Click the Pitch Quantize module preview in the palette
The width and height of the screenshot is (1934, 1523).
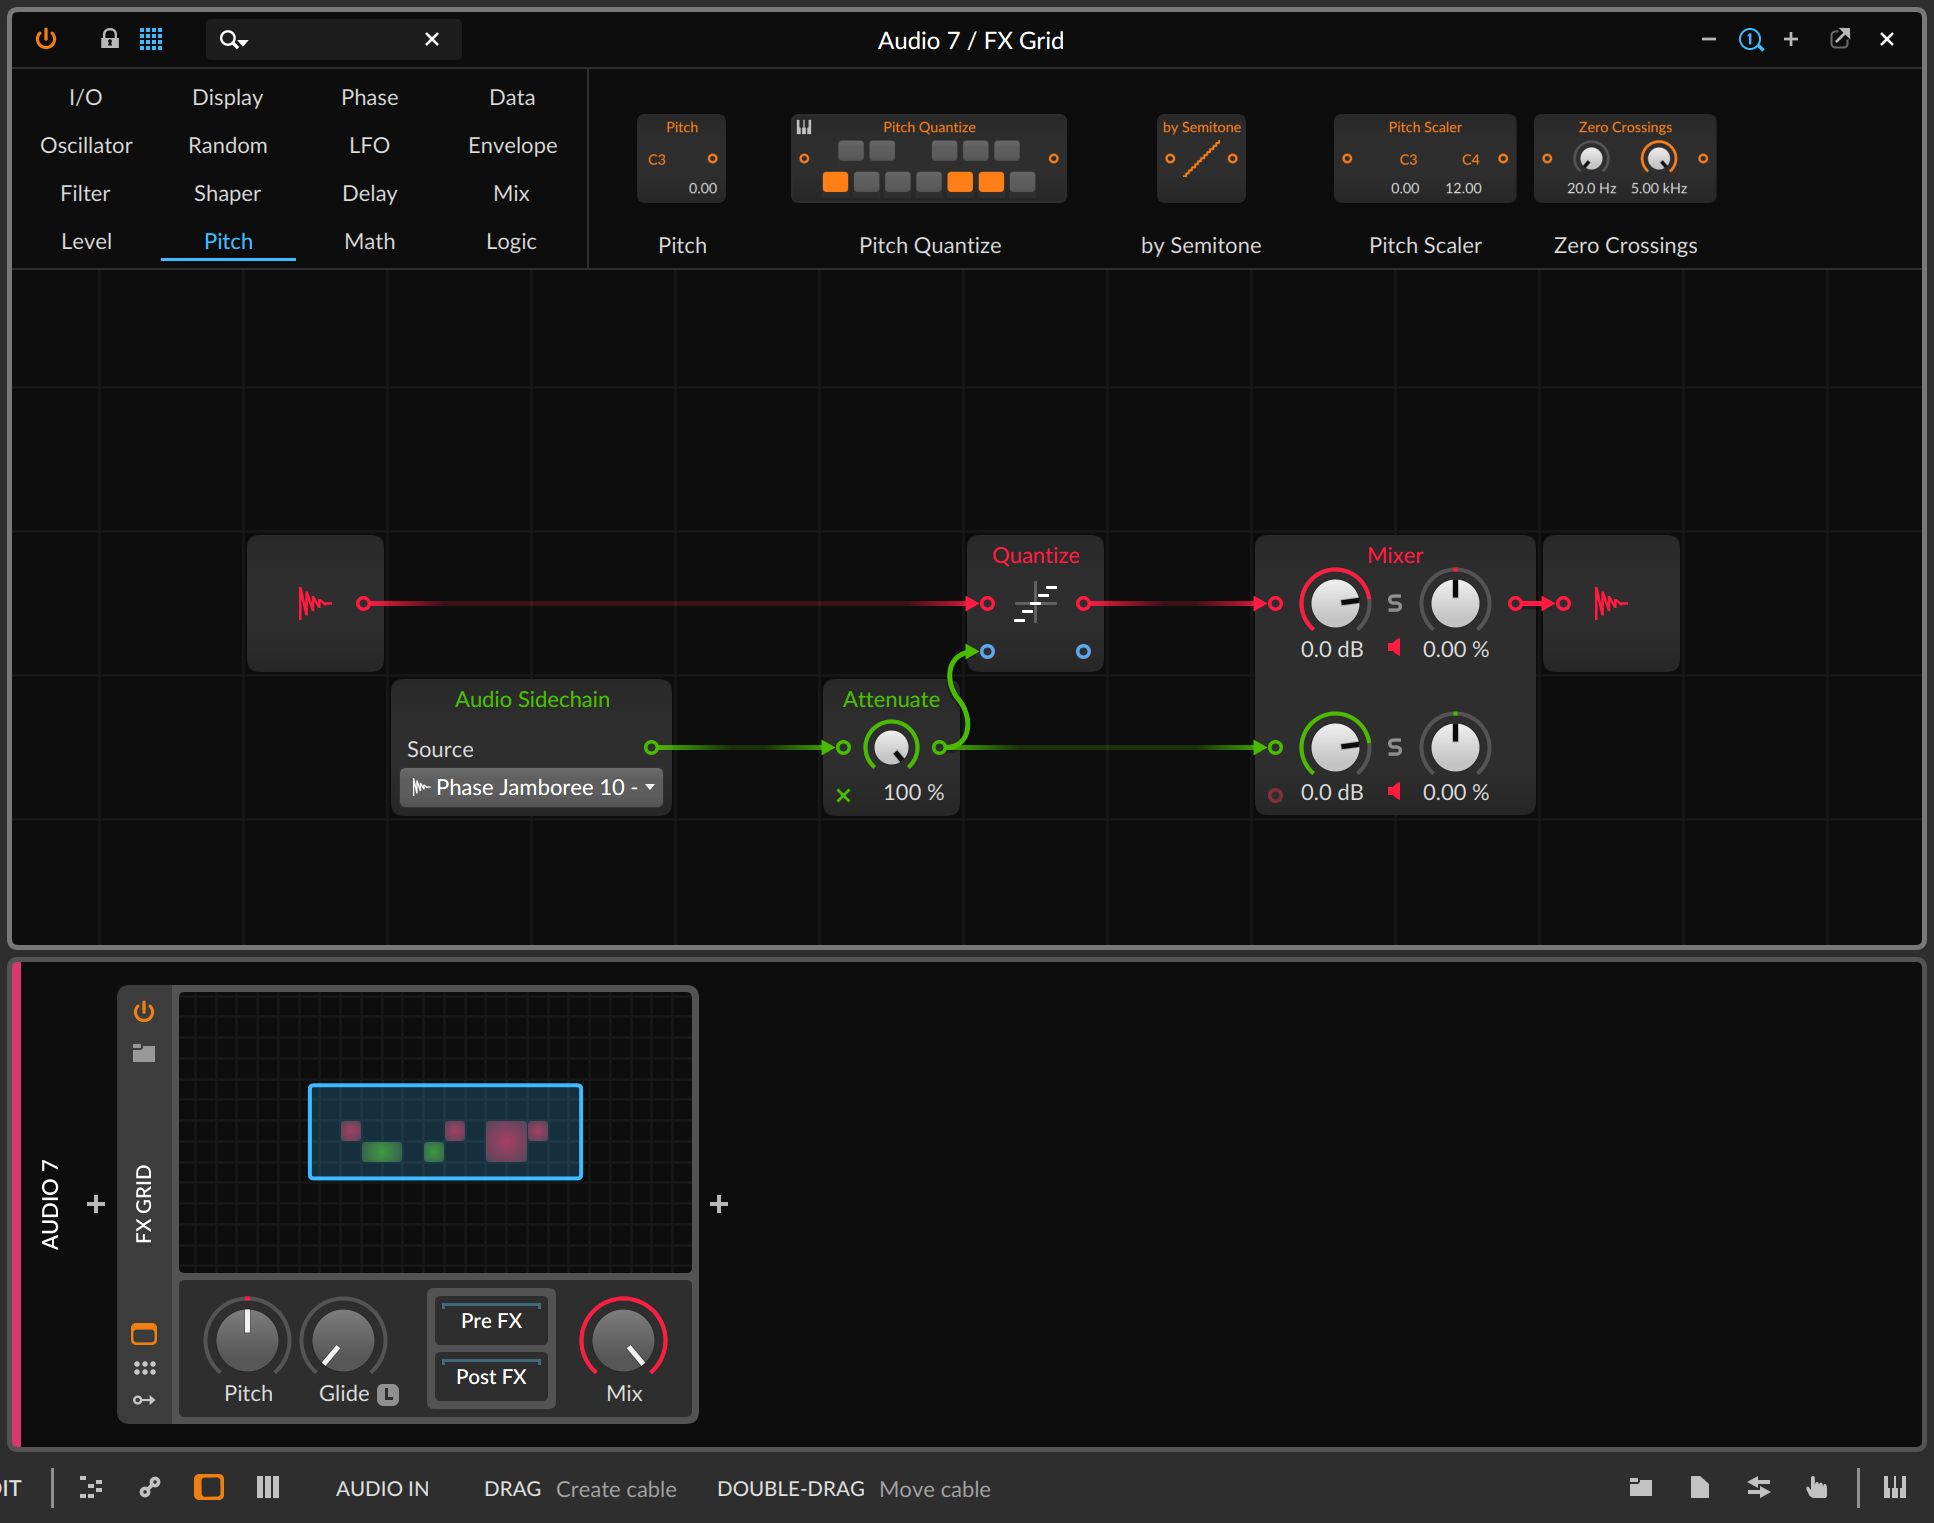928,158
